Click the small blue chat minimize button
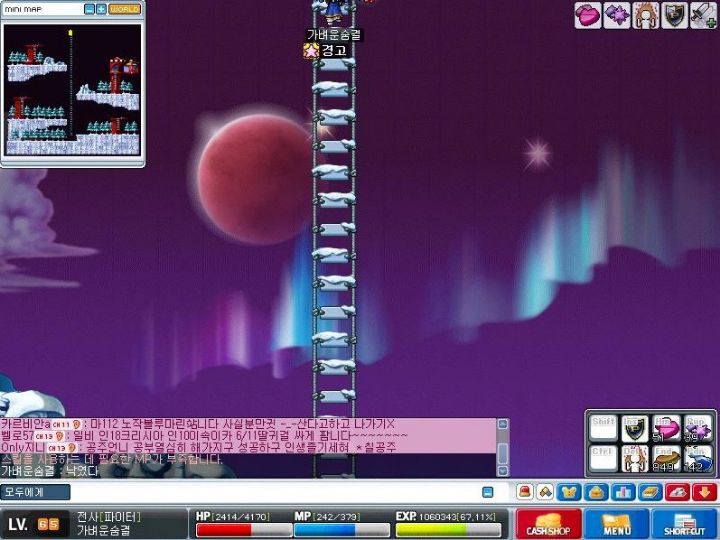 pos(488,492)
